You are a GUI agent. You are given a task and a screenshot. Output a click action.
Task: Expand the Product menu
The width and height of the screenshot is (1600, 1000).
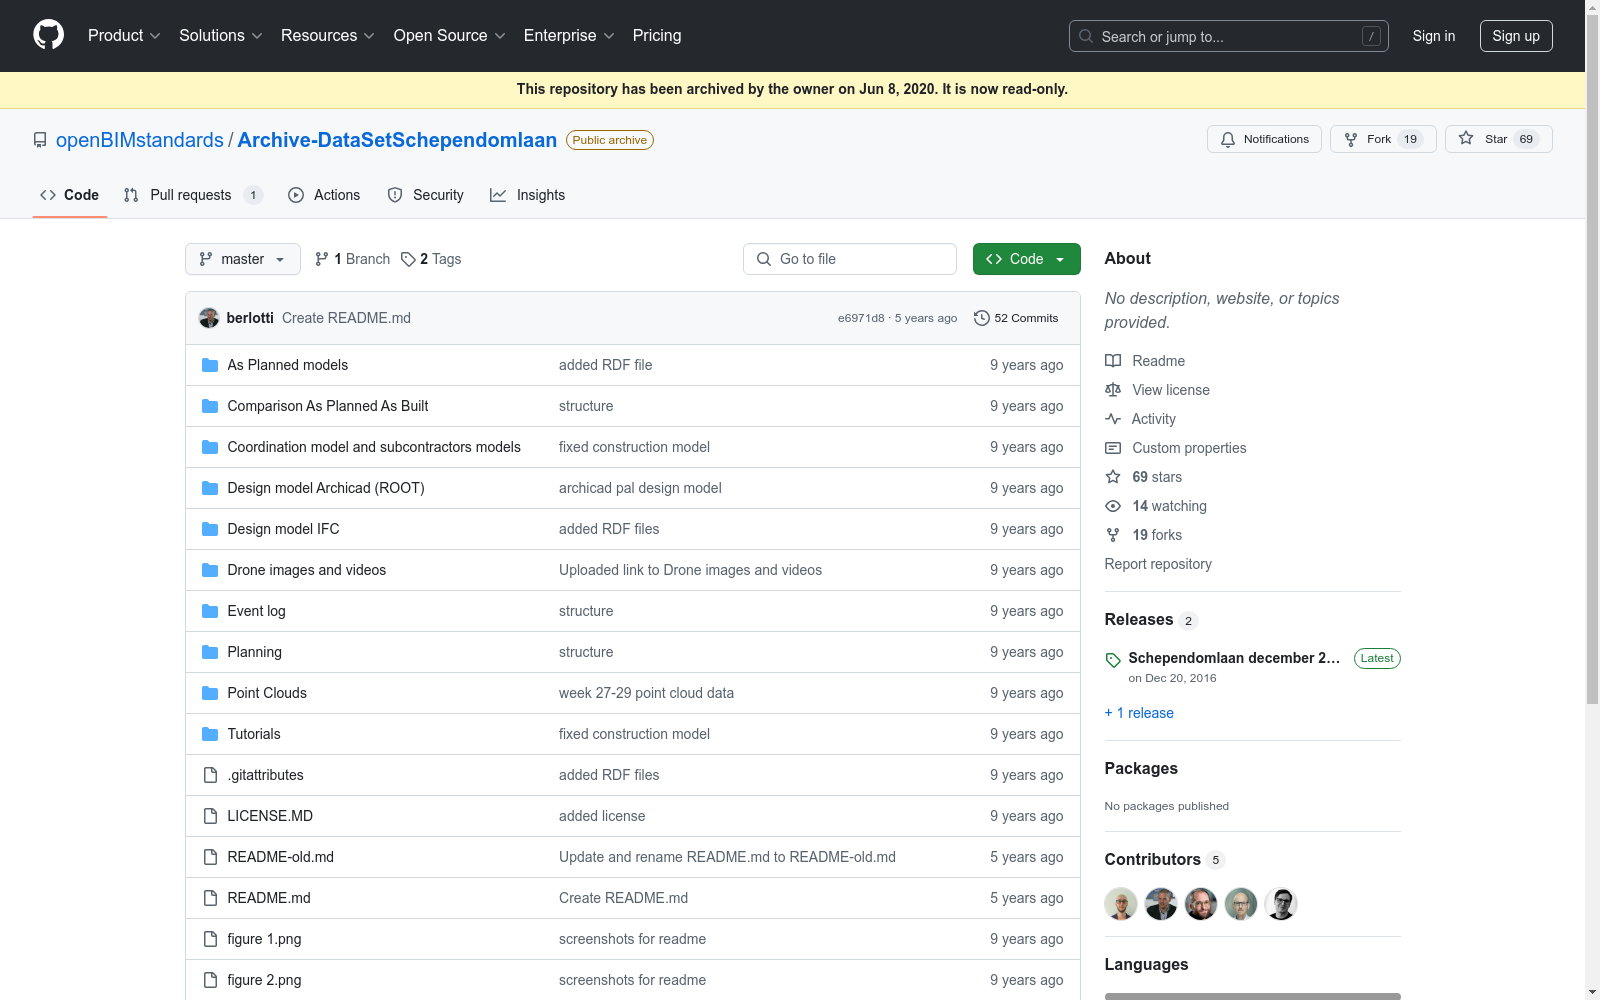(124, 35)
